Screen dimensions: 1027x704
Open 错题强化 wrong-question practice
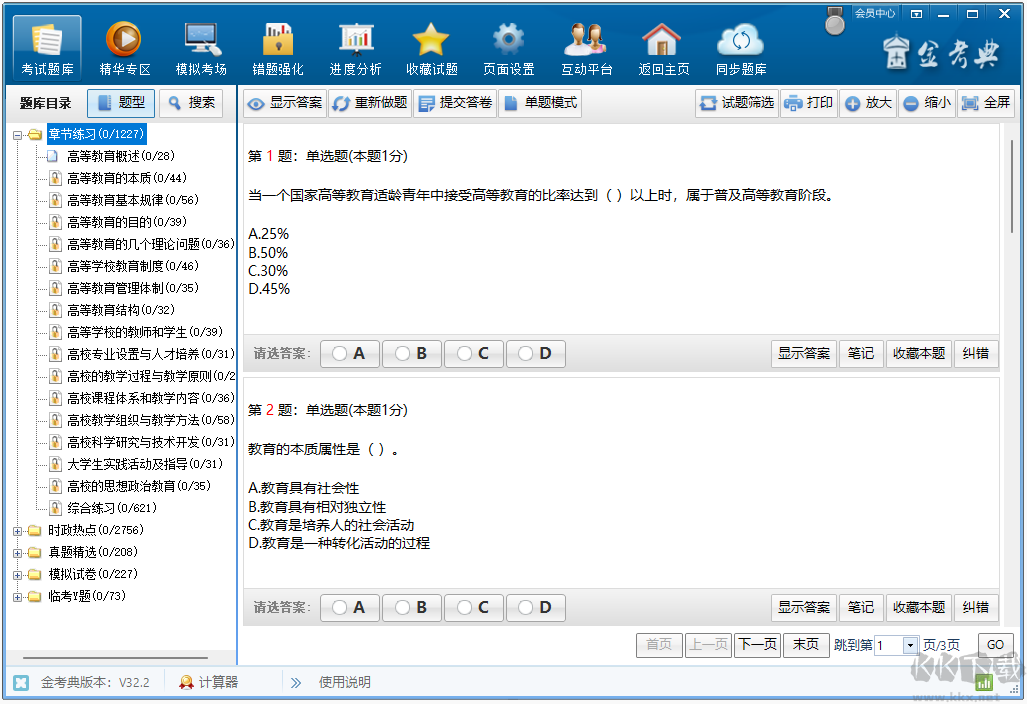coord(277,47)
